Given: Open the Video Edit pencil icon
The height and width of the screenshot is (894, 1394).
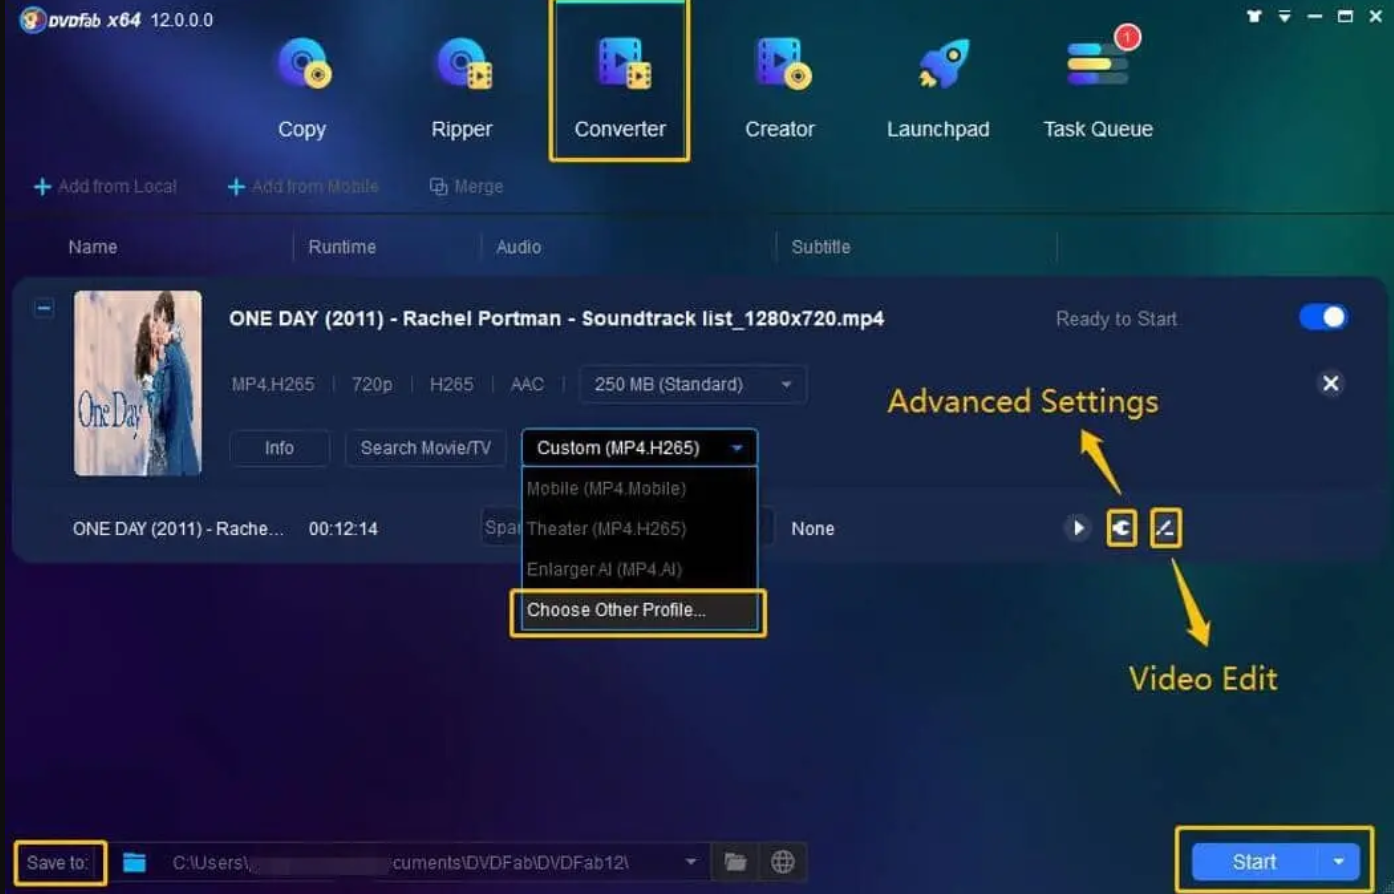Looking at the screenshot, I should tap(1165, 528).
